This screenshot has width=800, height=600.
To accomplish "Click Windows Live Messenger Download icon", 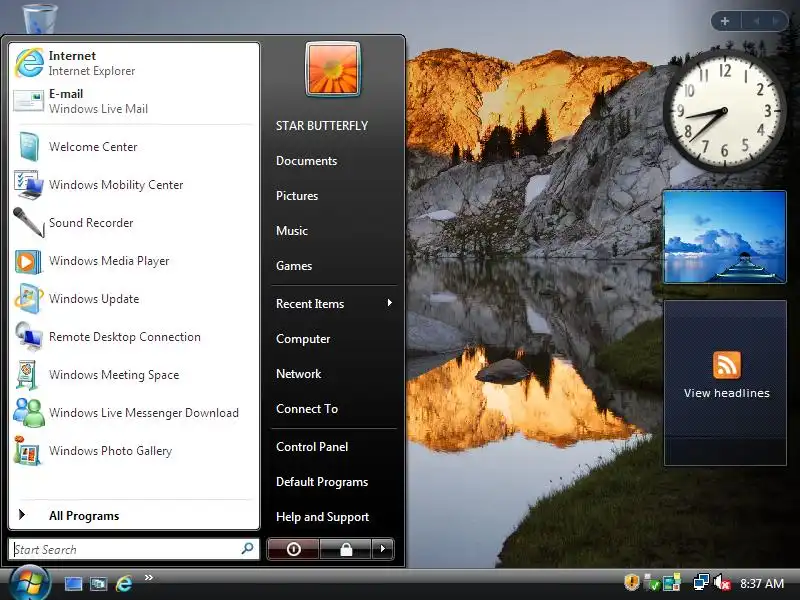I will tap(29, 412).
